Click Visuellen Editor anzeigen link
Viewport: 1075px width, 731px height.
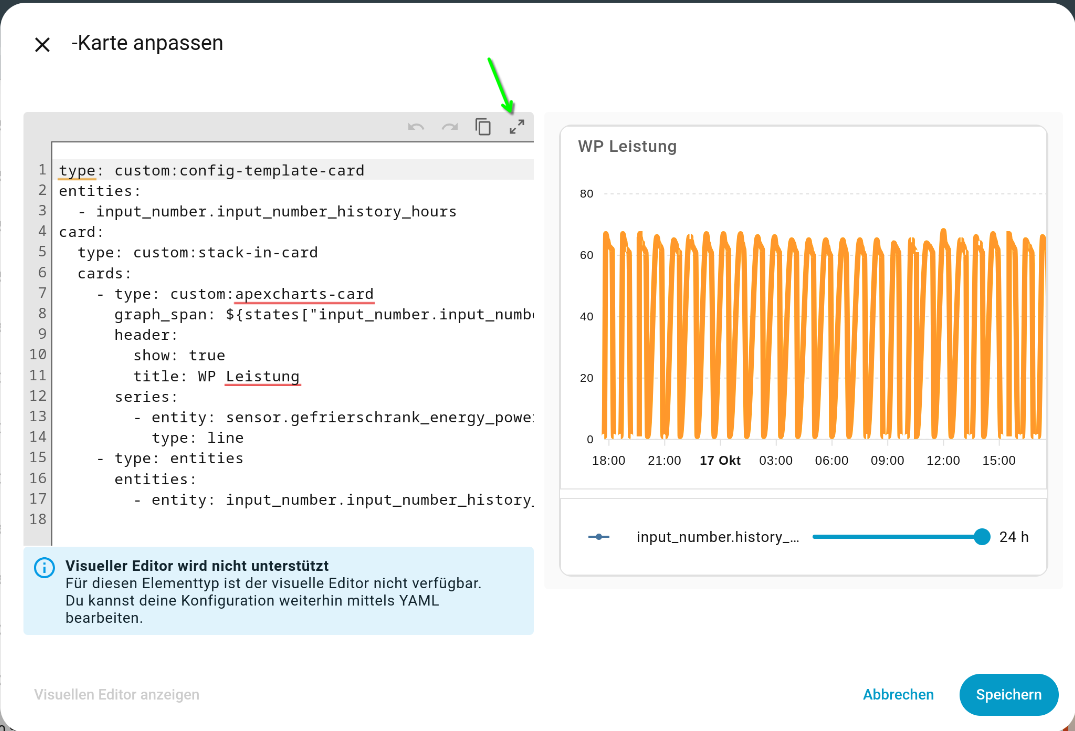pos(117,695)
